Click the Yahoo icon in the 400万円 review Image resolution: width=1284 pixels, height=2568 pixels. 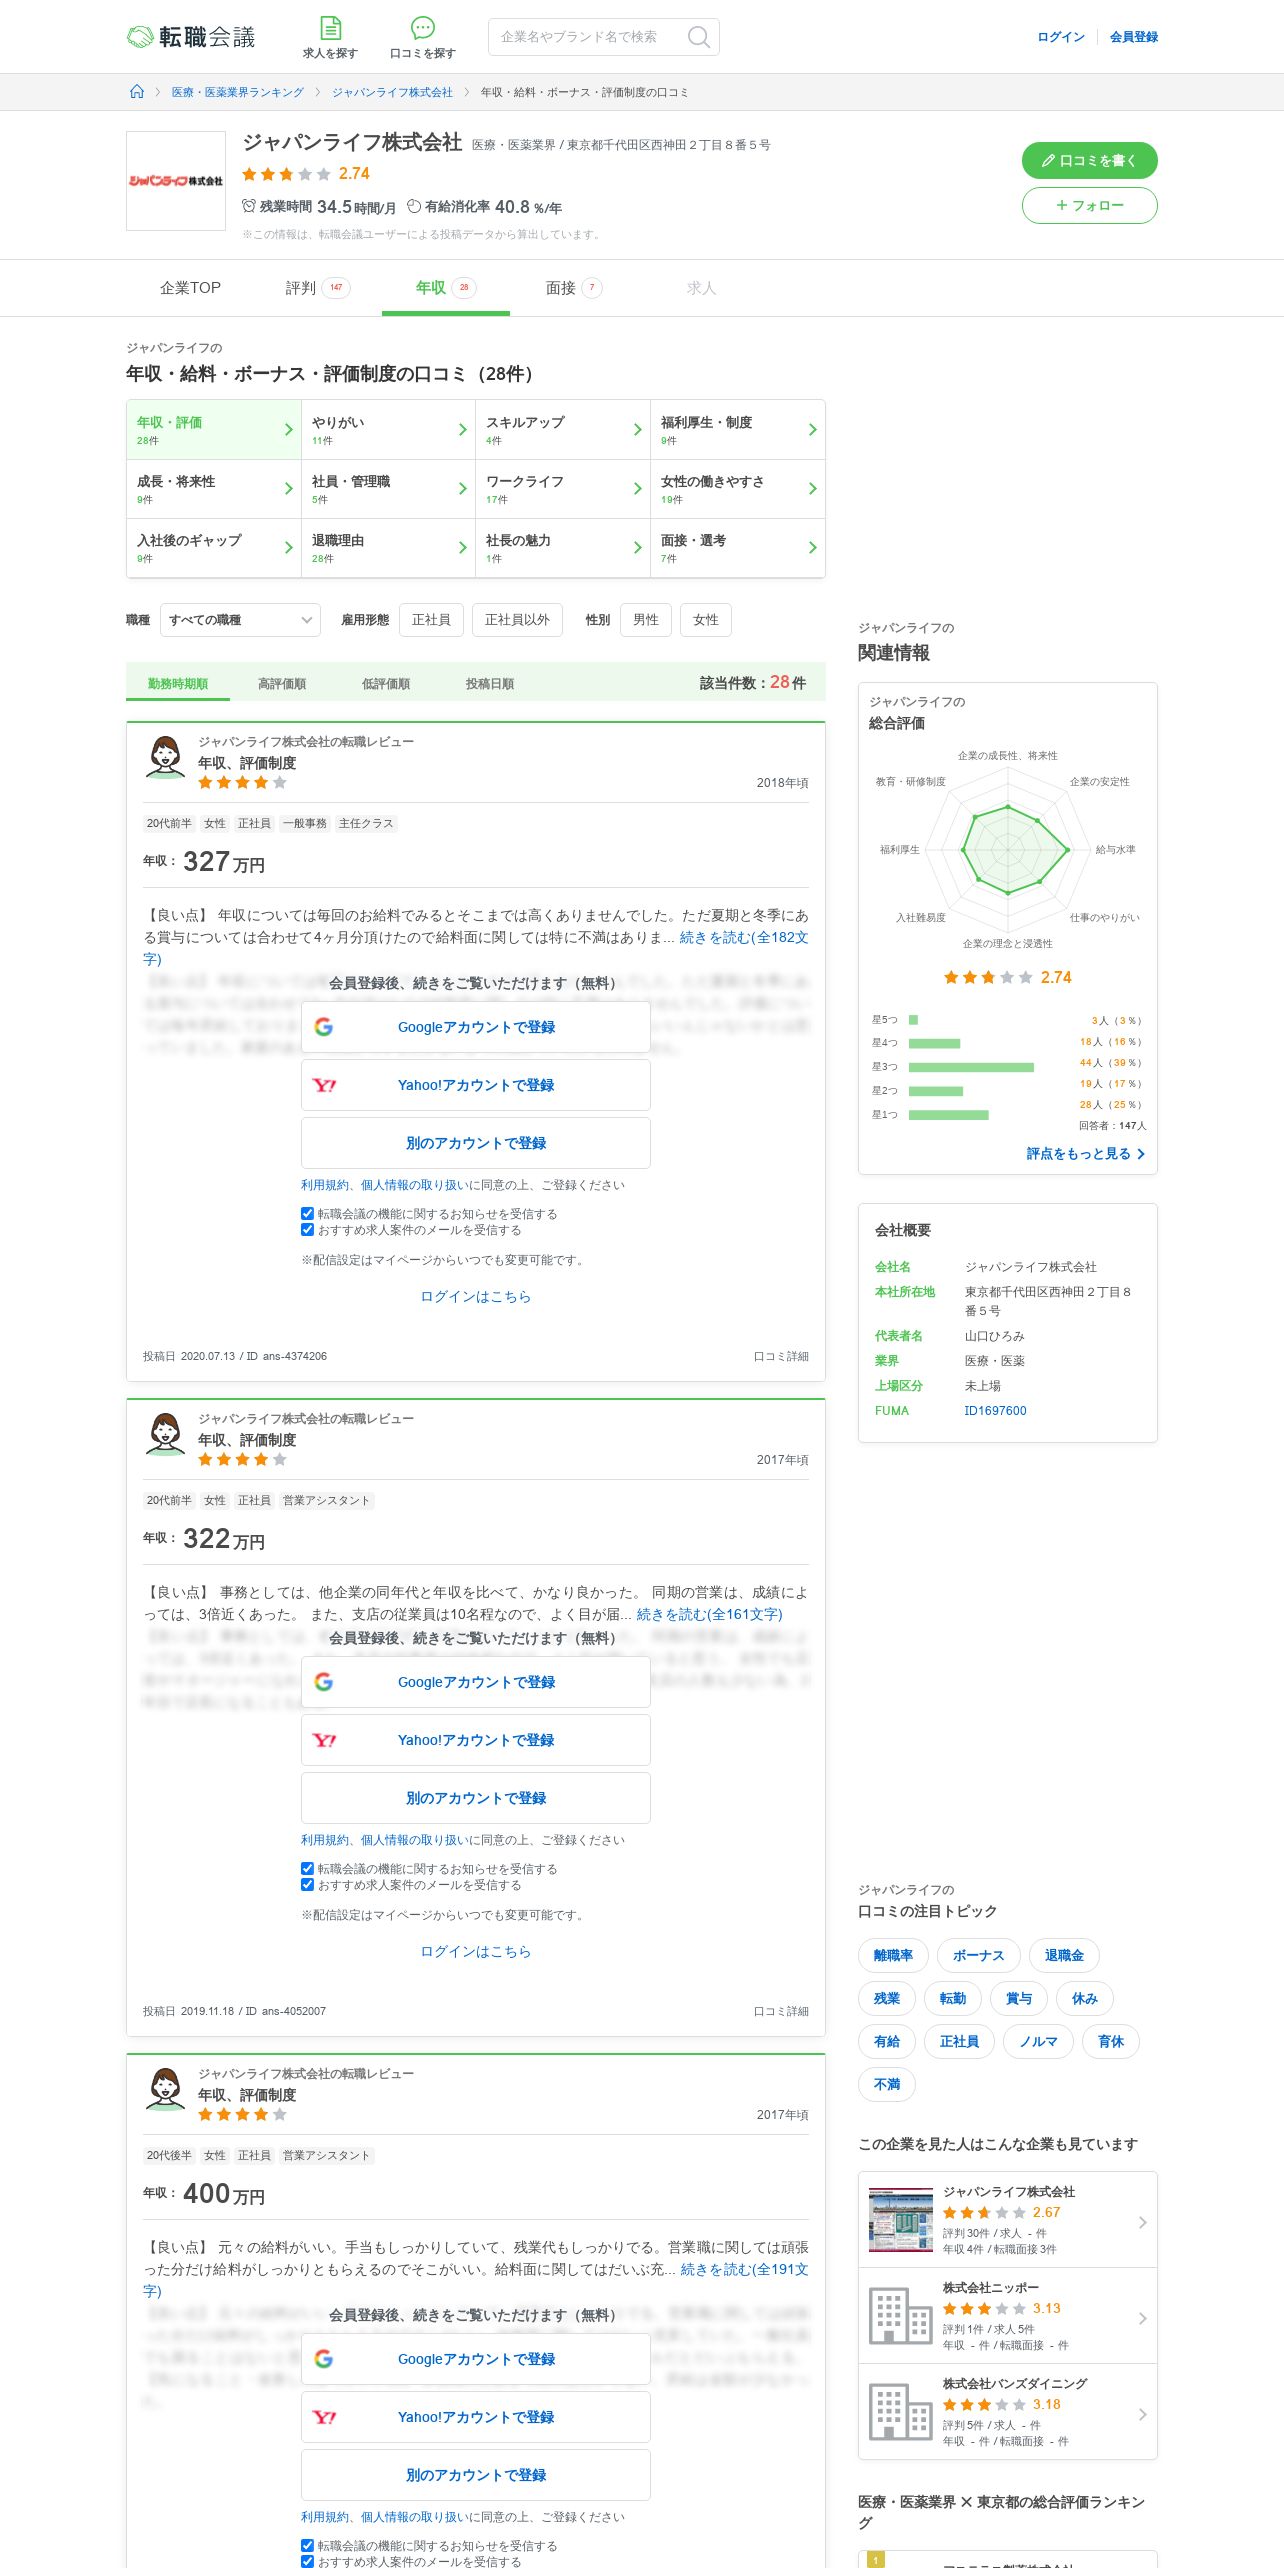click(324, 2417)
